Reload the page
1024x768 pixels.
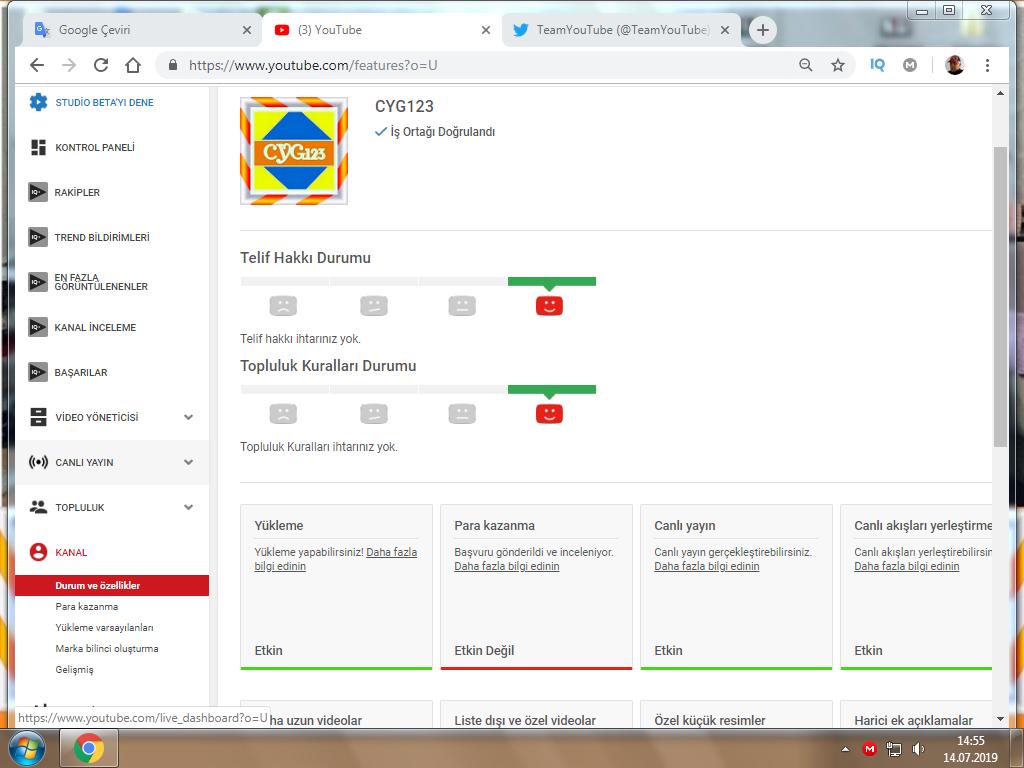coord(101,65)
